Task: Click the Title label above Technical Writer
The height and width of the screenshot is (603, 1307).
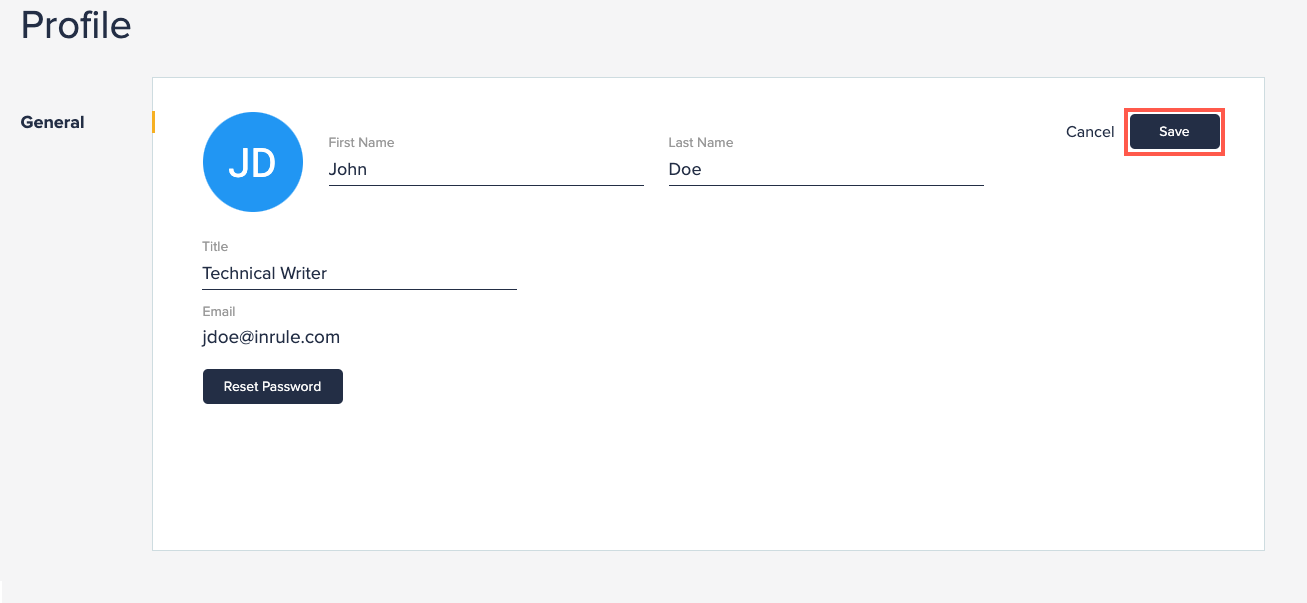Action: tap(215, 247)
